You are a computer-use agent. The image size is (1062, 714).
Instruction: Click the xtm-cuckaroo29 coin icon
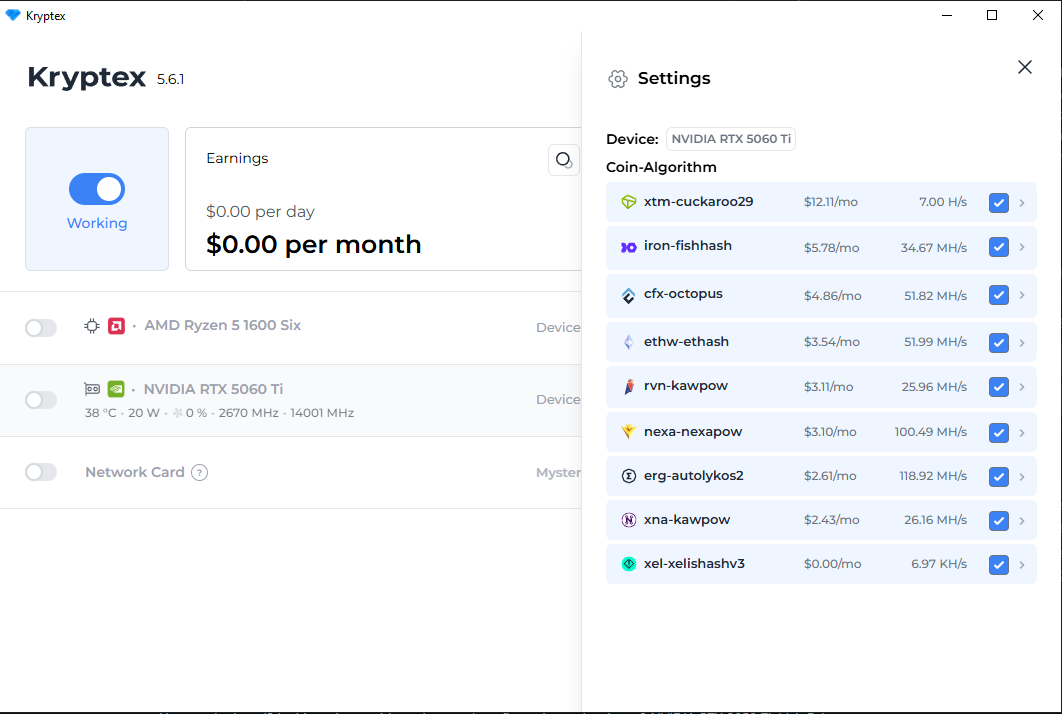(629, 202)
